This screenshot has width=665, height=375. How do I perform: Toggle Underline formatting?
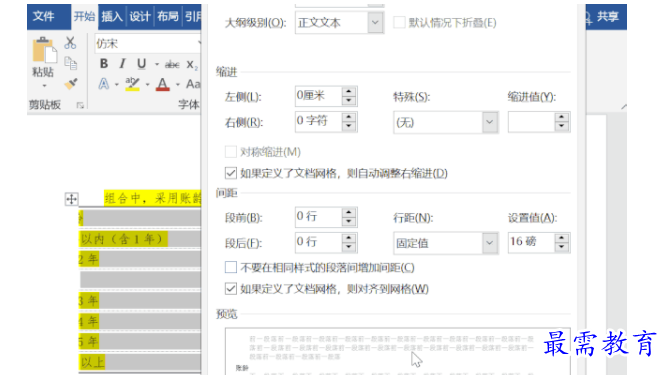(x=141, y=64)
